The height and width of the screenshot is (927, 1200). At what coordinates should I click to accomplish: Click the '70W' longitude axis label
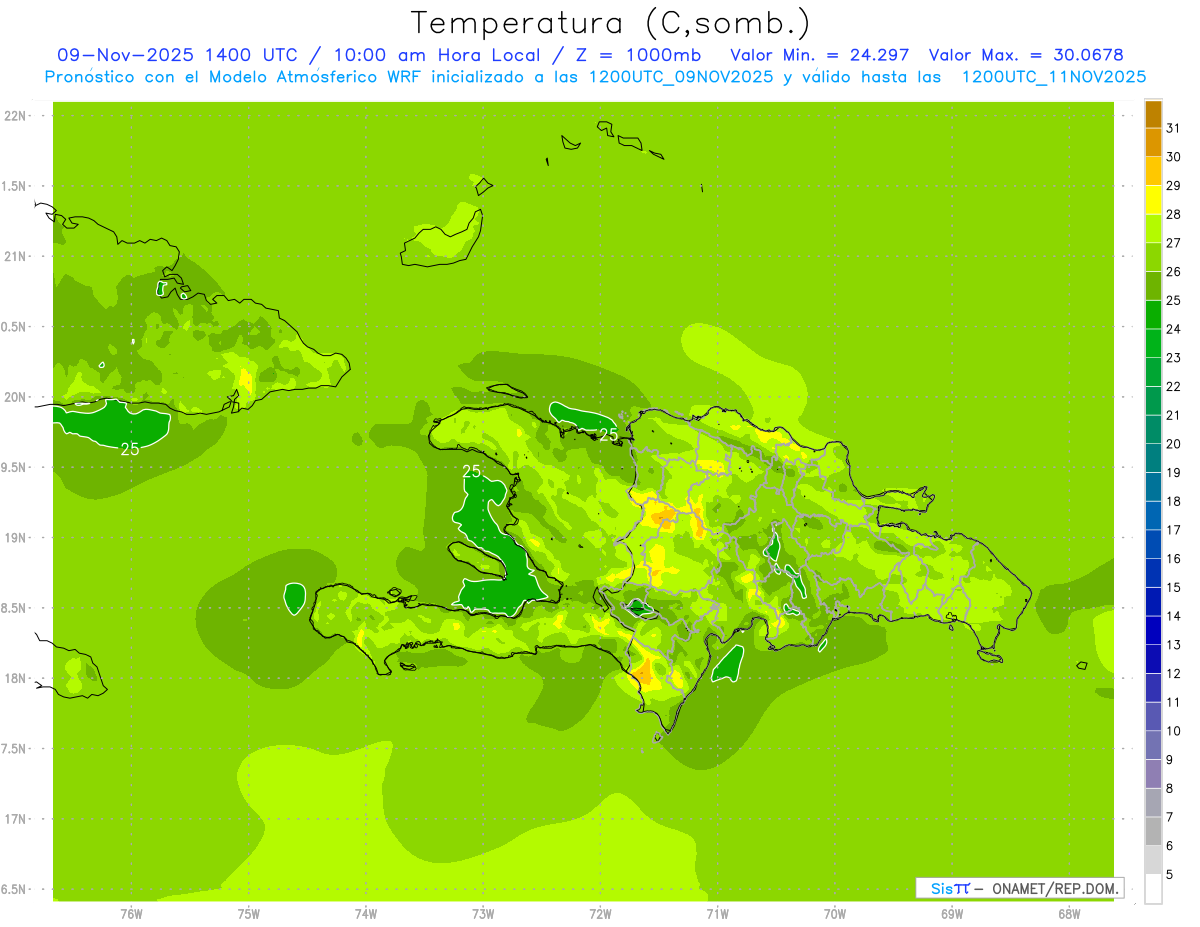point(835,914)
